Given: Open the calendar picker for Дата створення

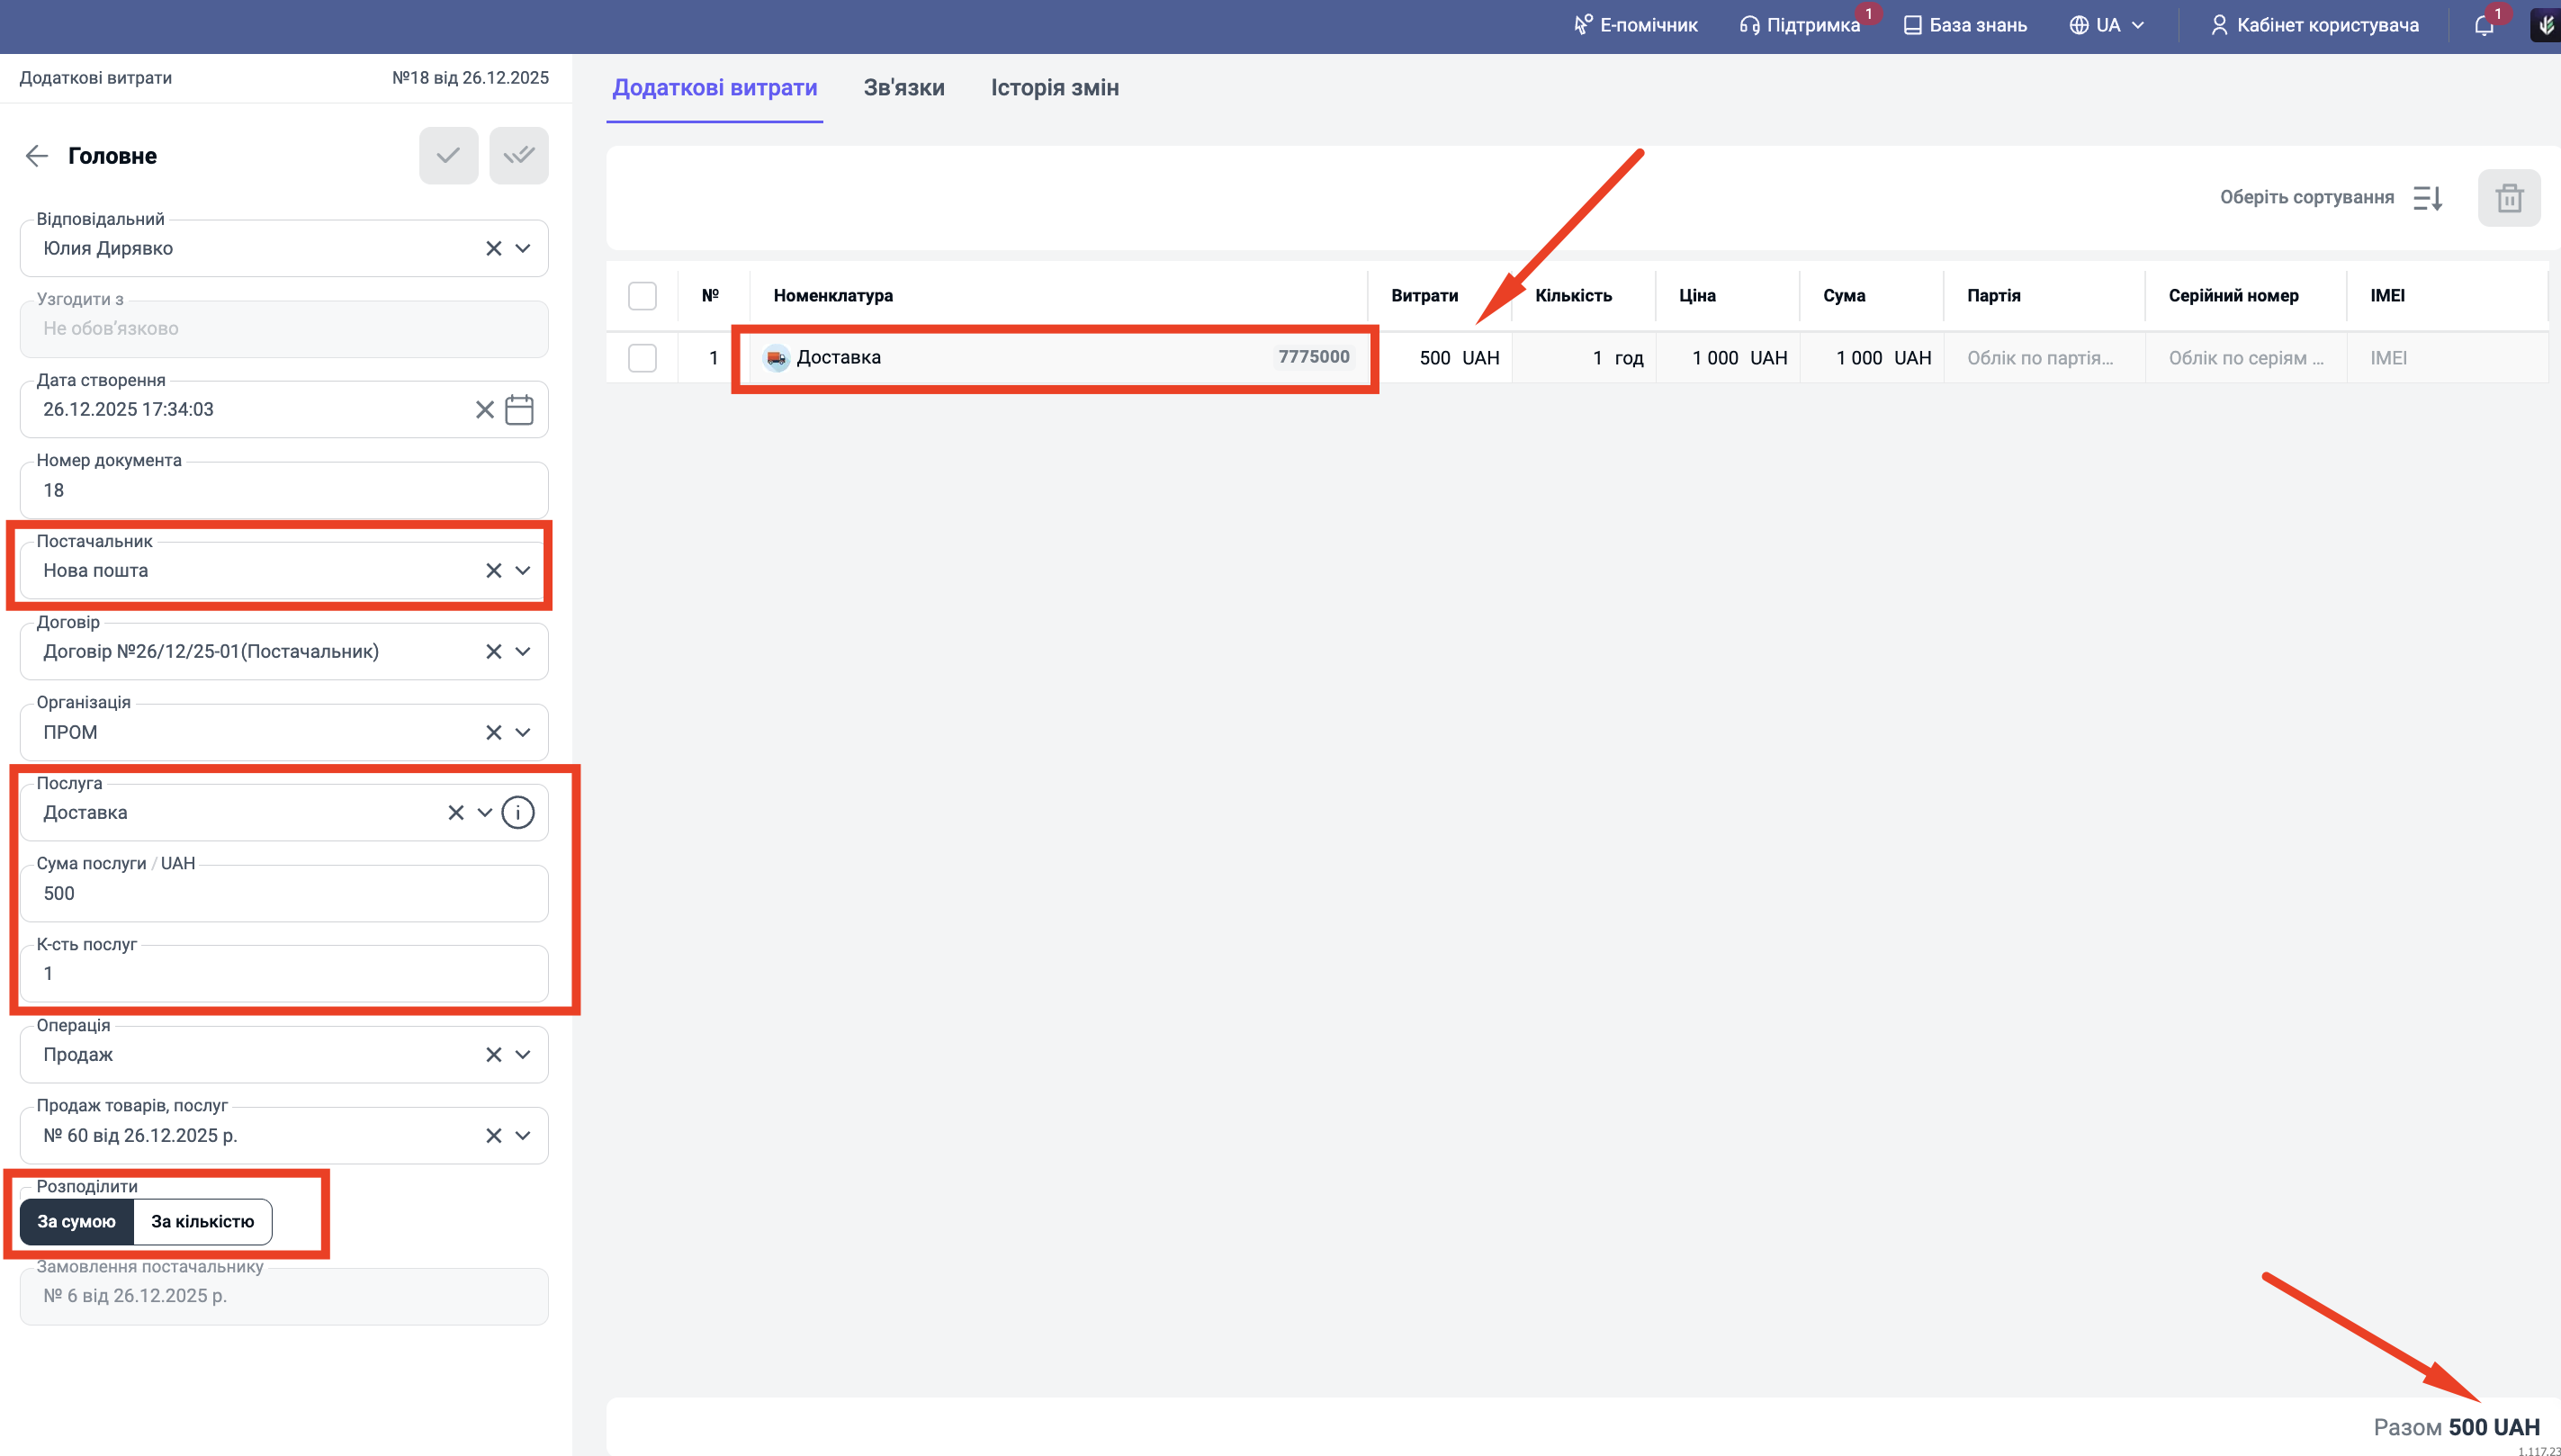Looking at the screenshot, I should [519, 410].
